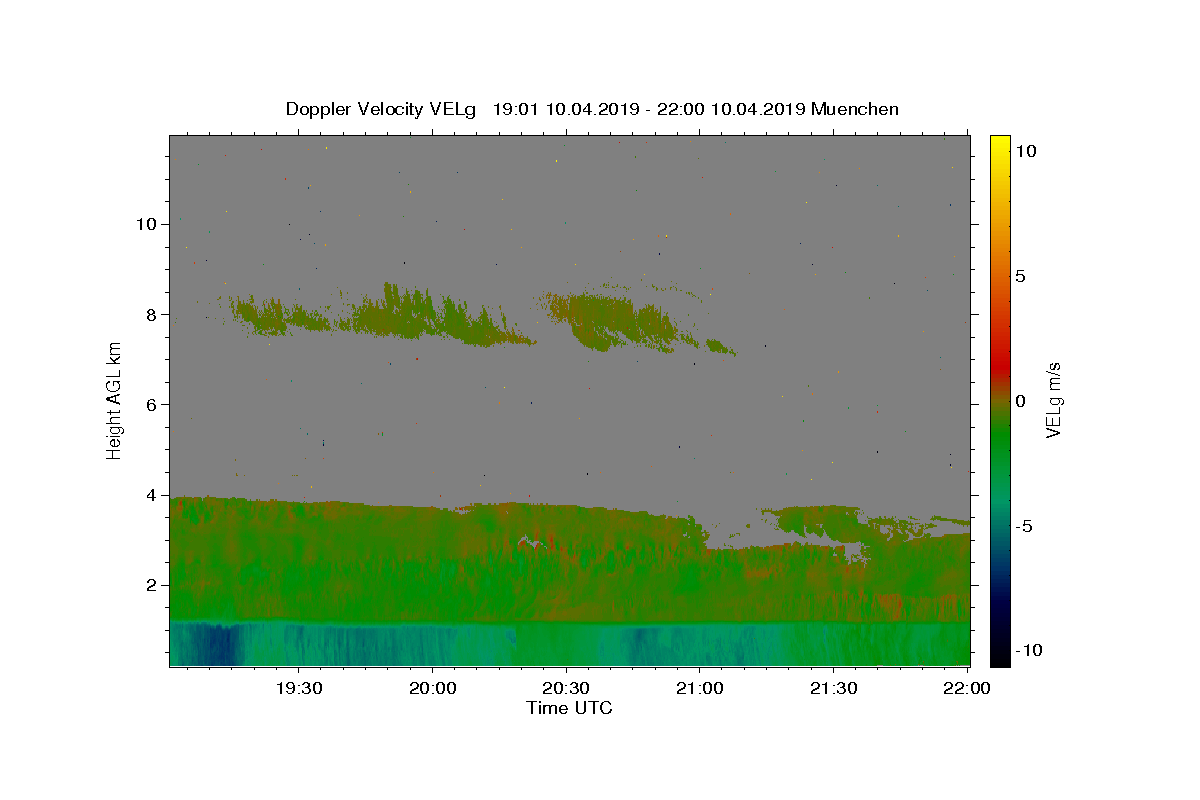
Task: Click the "Height AGL km" axis label
Action: click(115, 401)
